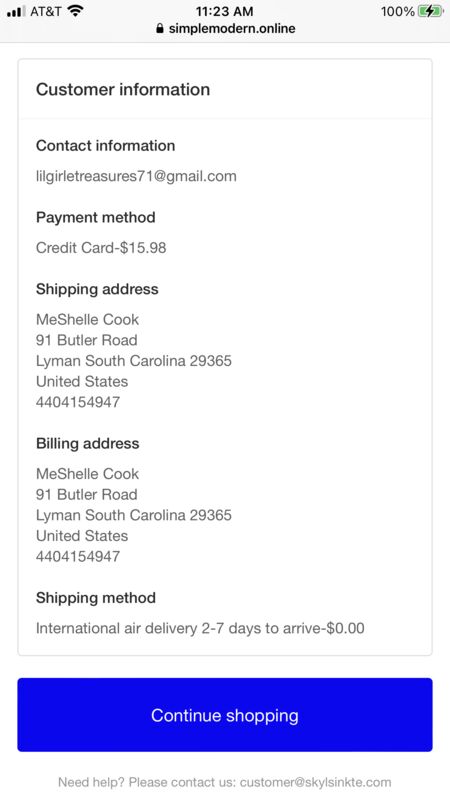
Task: Select the Customer information heading
Action: (x=123, y=89)
